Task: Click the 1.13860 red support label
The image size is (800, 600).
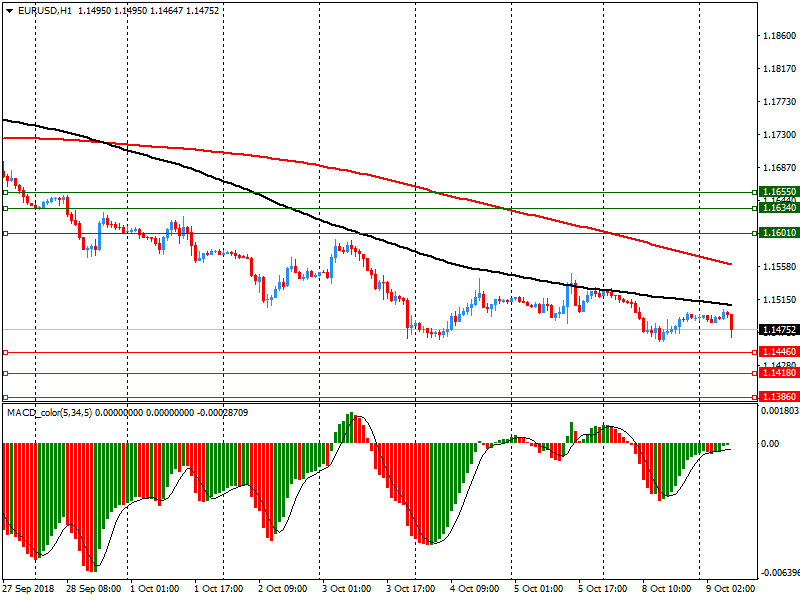Action: pos(778,397)
